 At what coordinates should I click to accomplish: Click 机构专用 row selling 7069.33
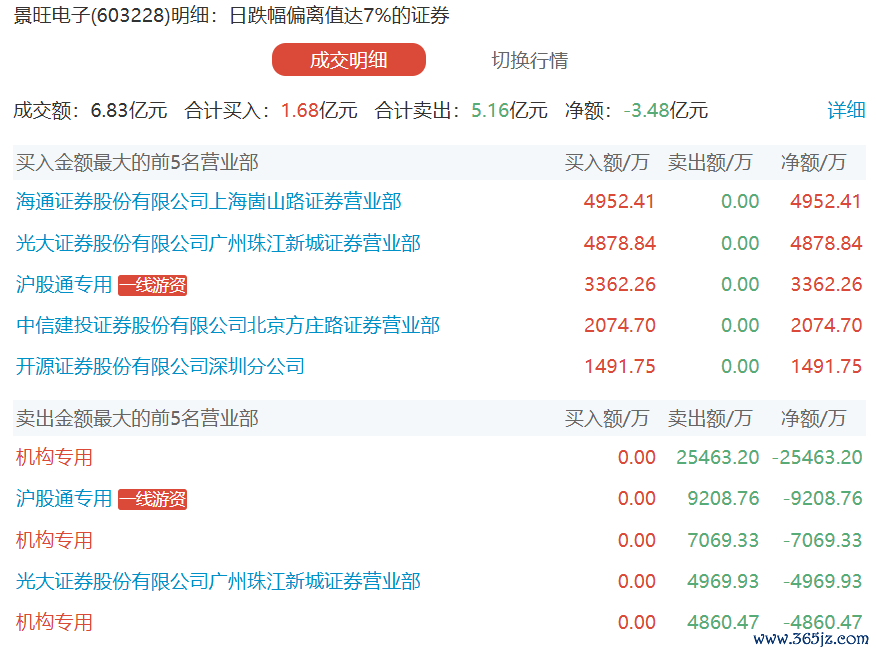[x=54, y=540]
